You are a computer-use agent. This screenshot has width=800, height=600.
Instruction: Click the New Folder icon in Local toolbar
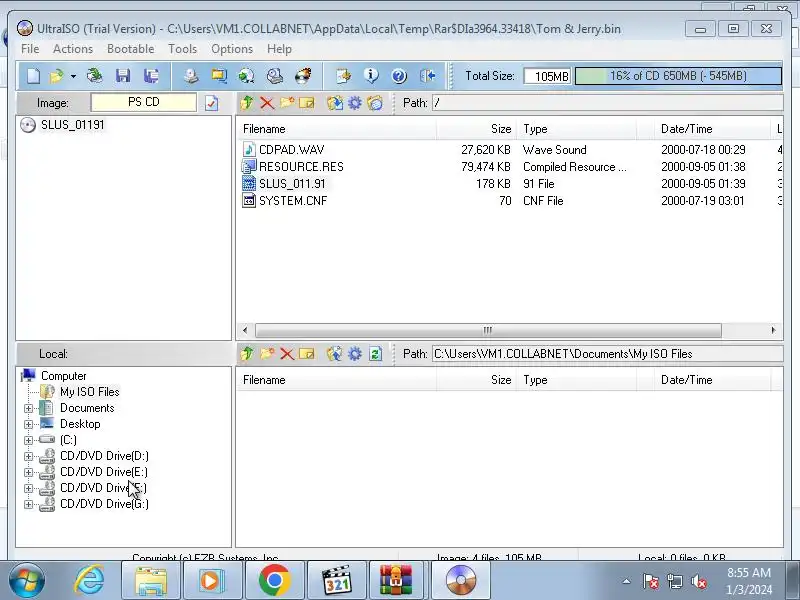pos(267,354)
